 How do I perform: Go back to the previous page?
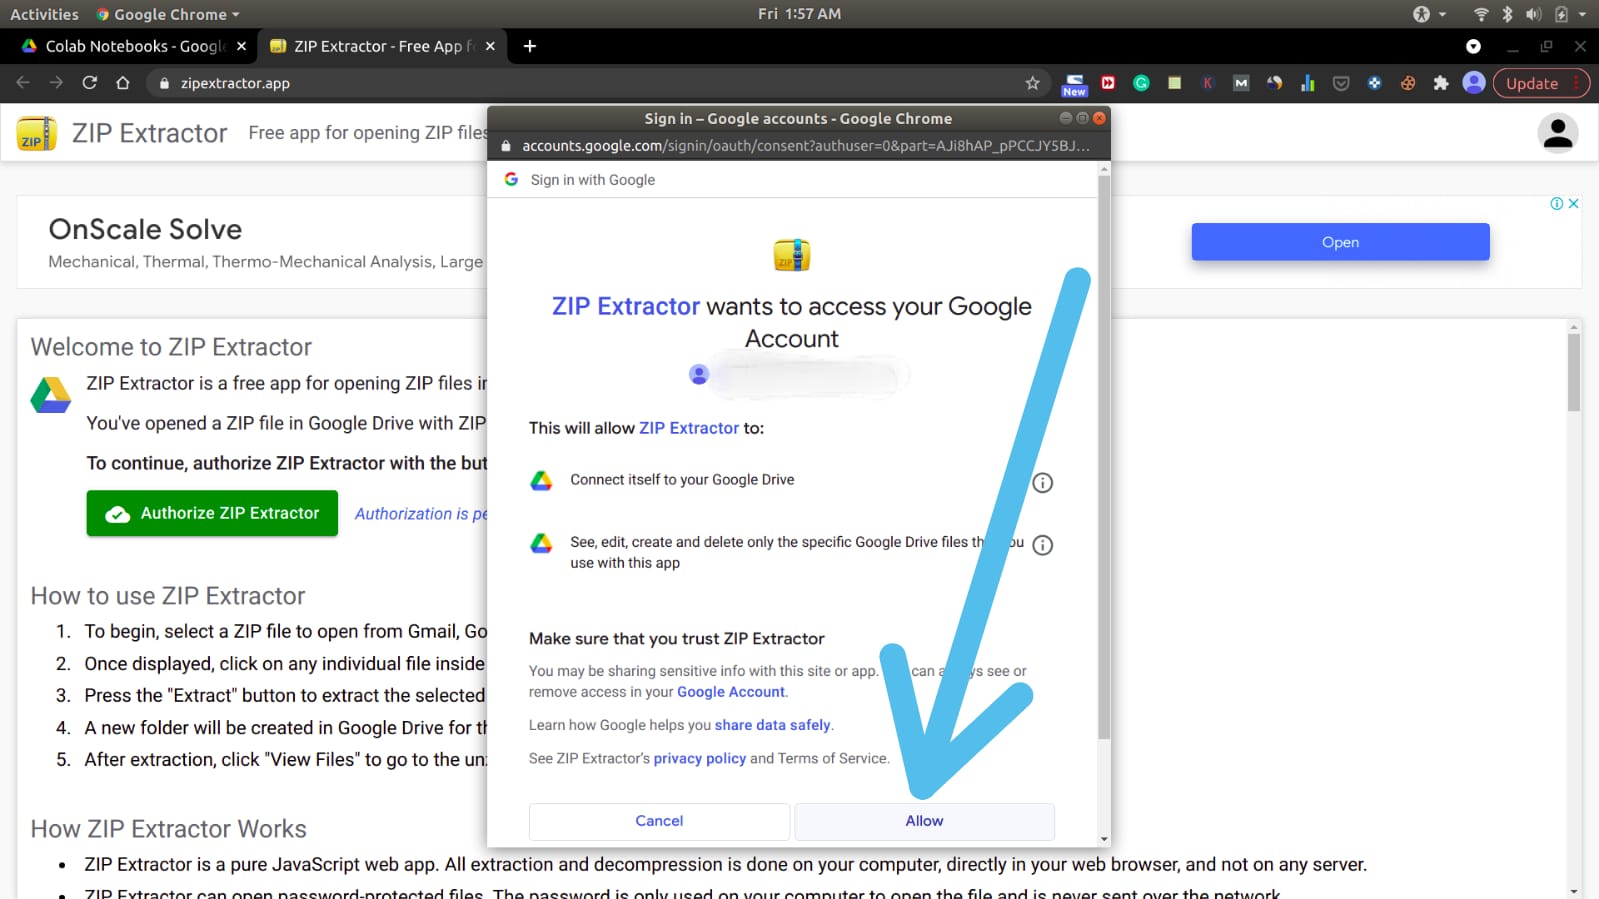[23, 83]
